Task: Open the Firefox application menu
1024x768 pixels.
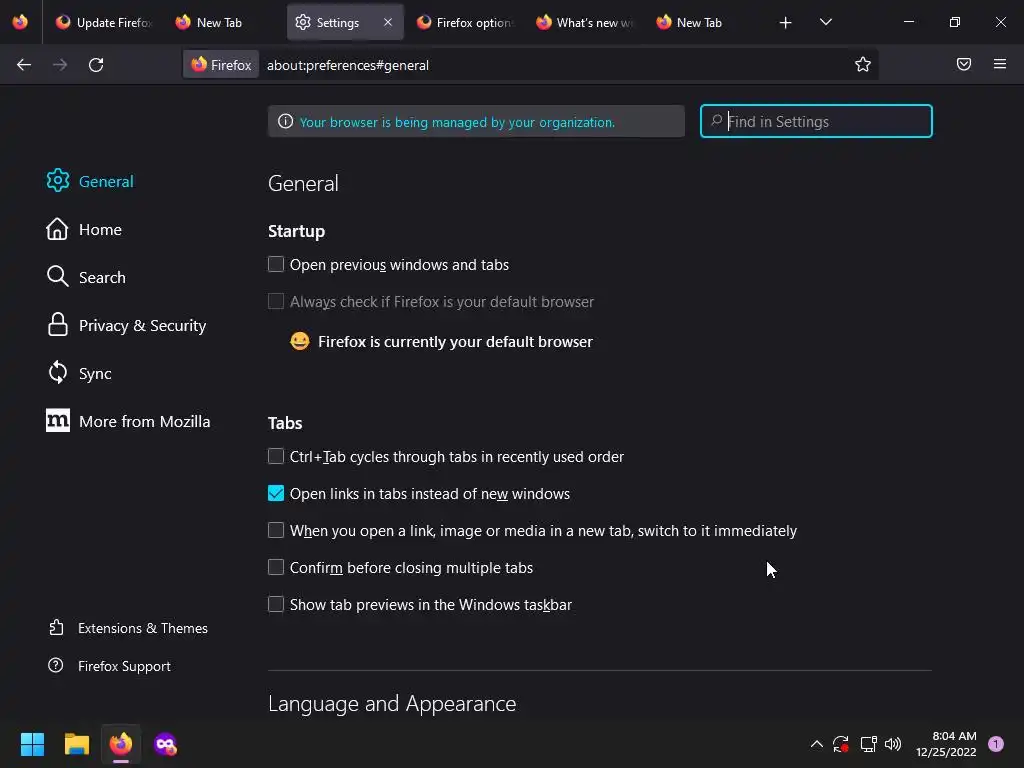Action: [999, 64]
